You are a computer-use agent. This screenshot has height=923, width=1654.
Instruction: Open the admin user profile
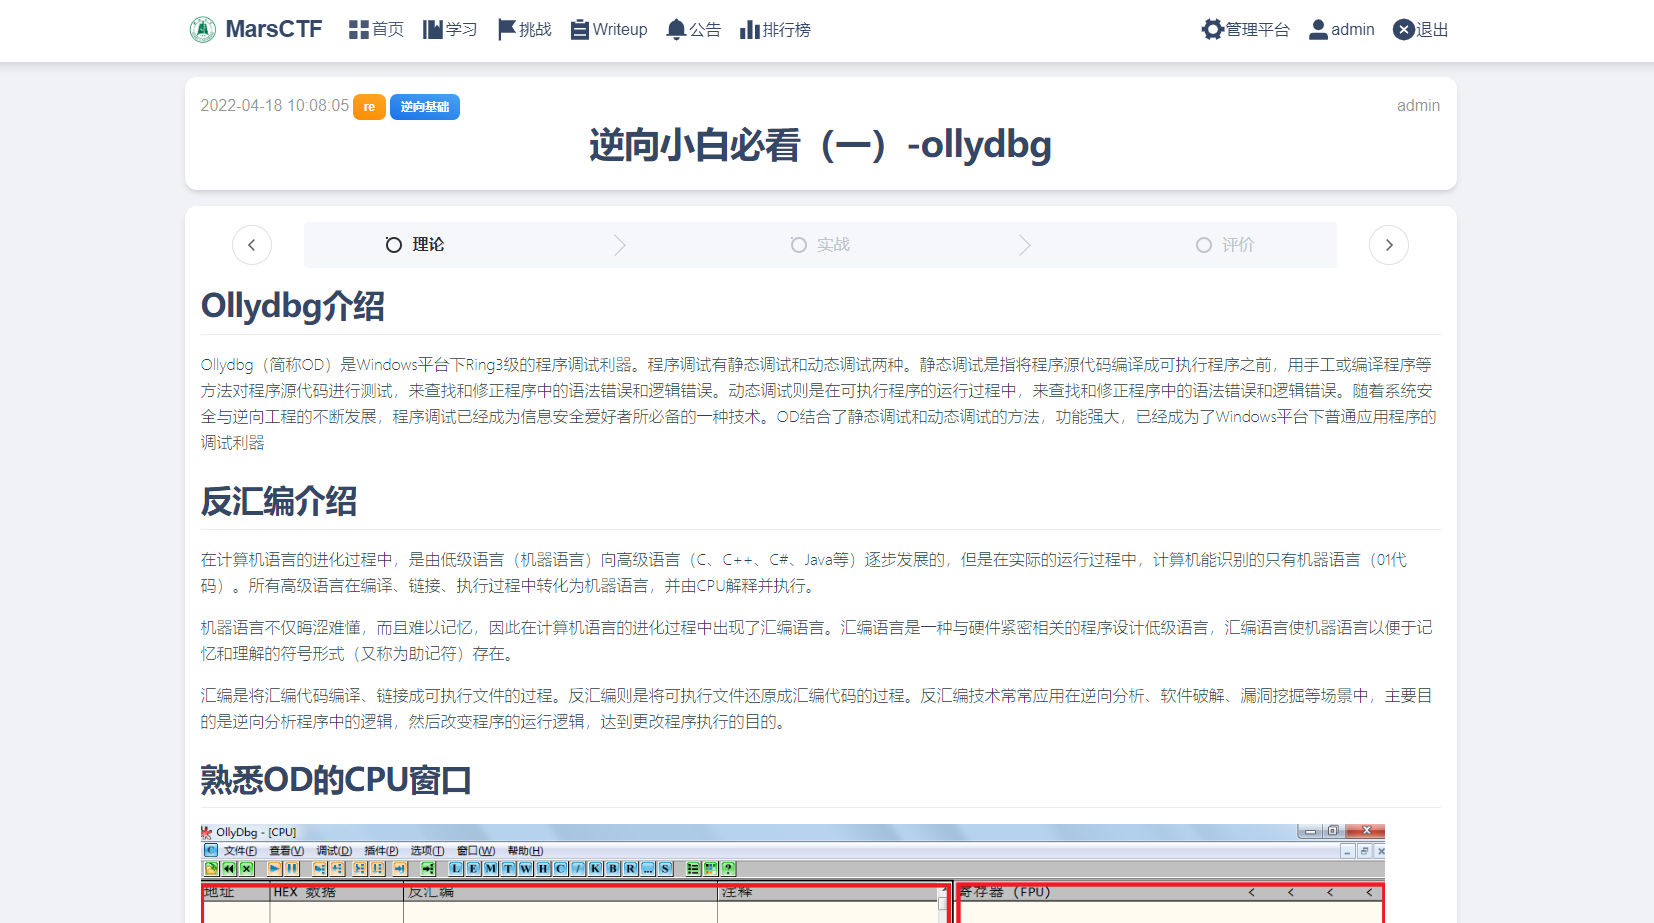pos(1341,29)
